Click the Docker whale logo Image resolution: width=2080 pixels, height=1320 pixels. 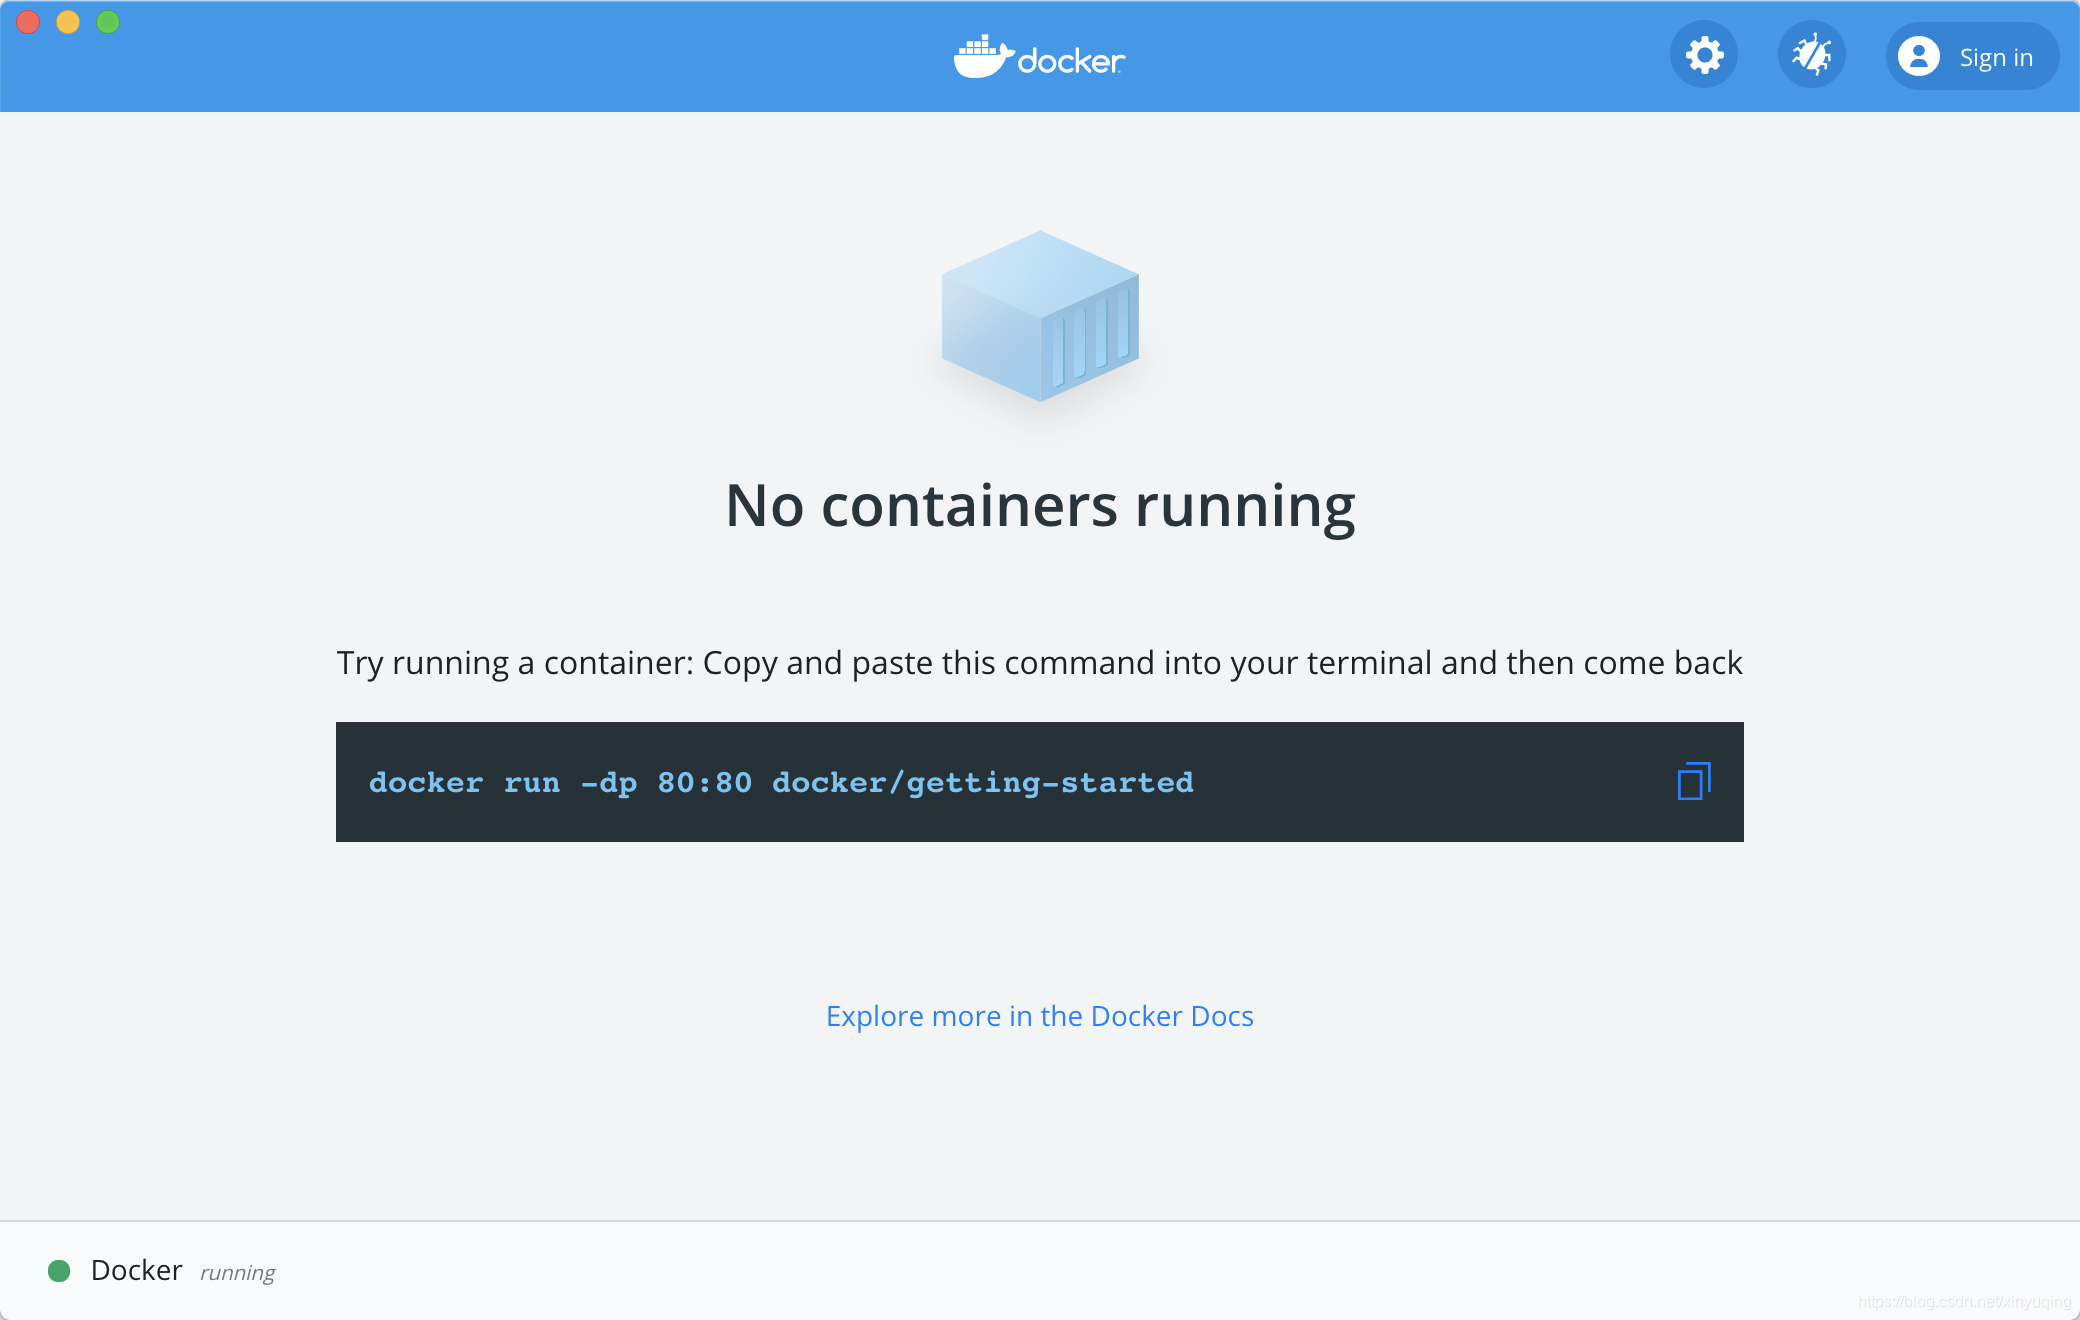[x=1040, y=57]
